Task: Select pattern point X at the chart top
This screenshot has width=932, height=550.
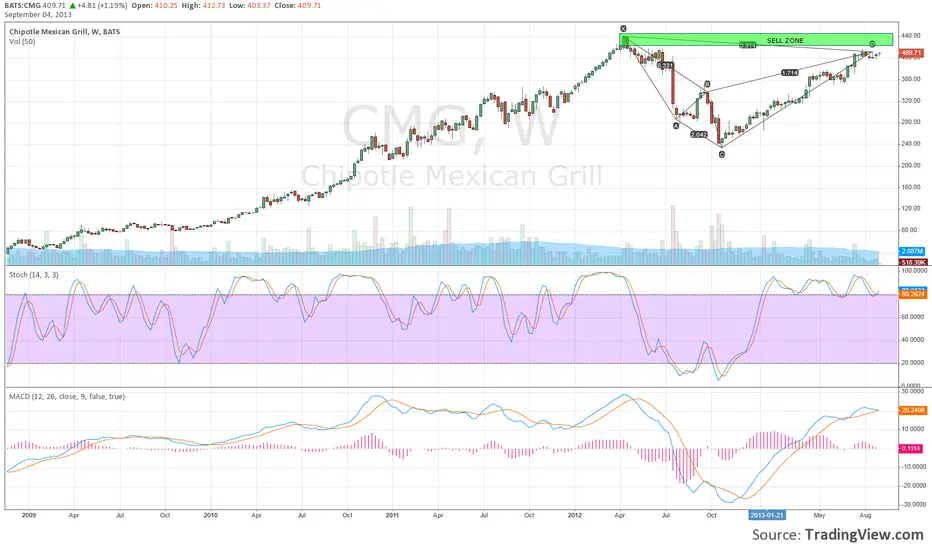Action: pyautogui.click(x=623, y=29)
